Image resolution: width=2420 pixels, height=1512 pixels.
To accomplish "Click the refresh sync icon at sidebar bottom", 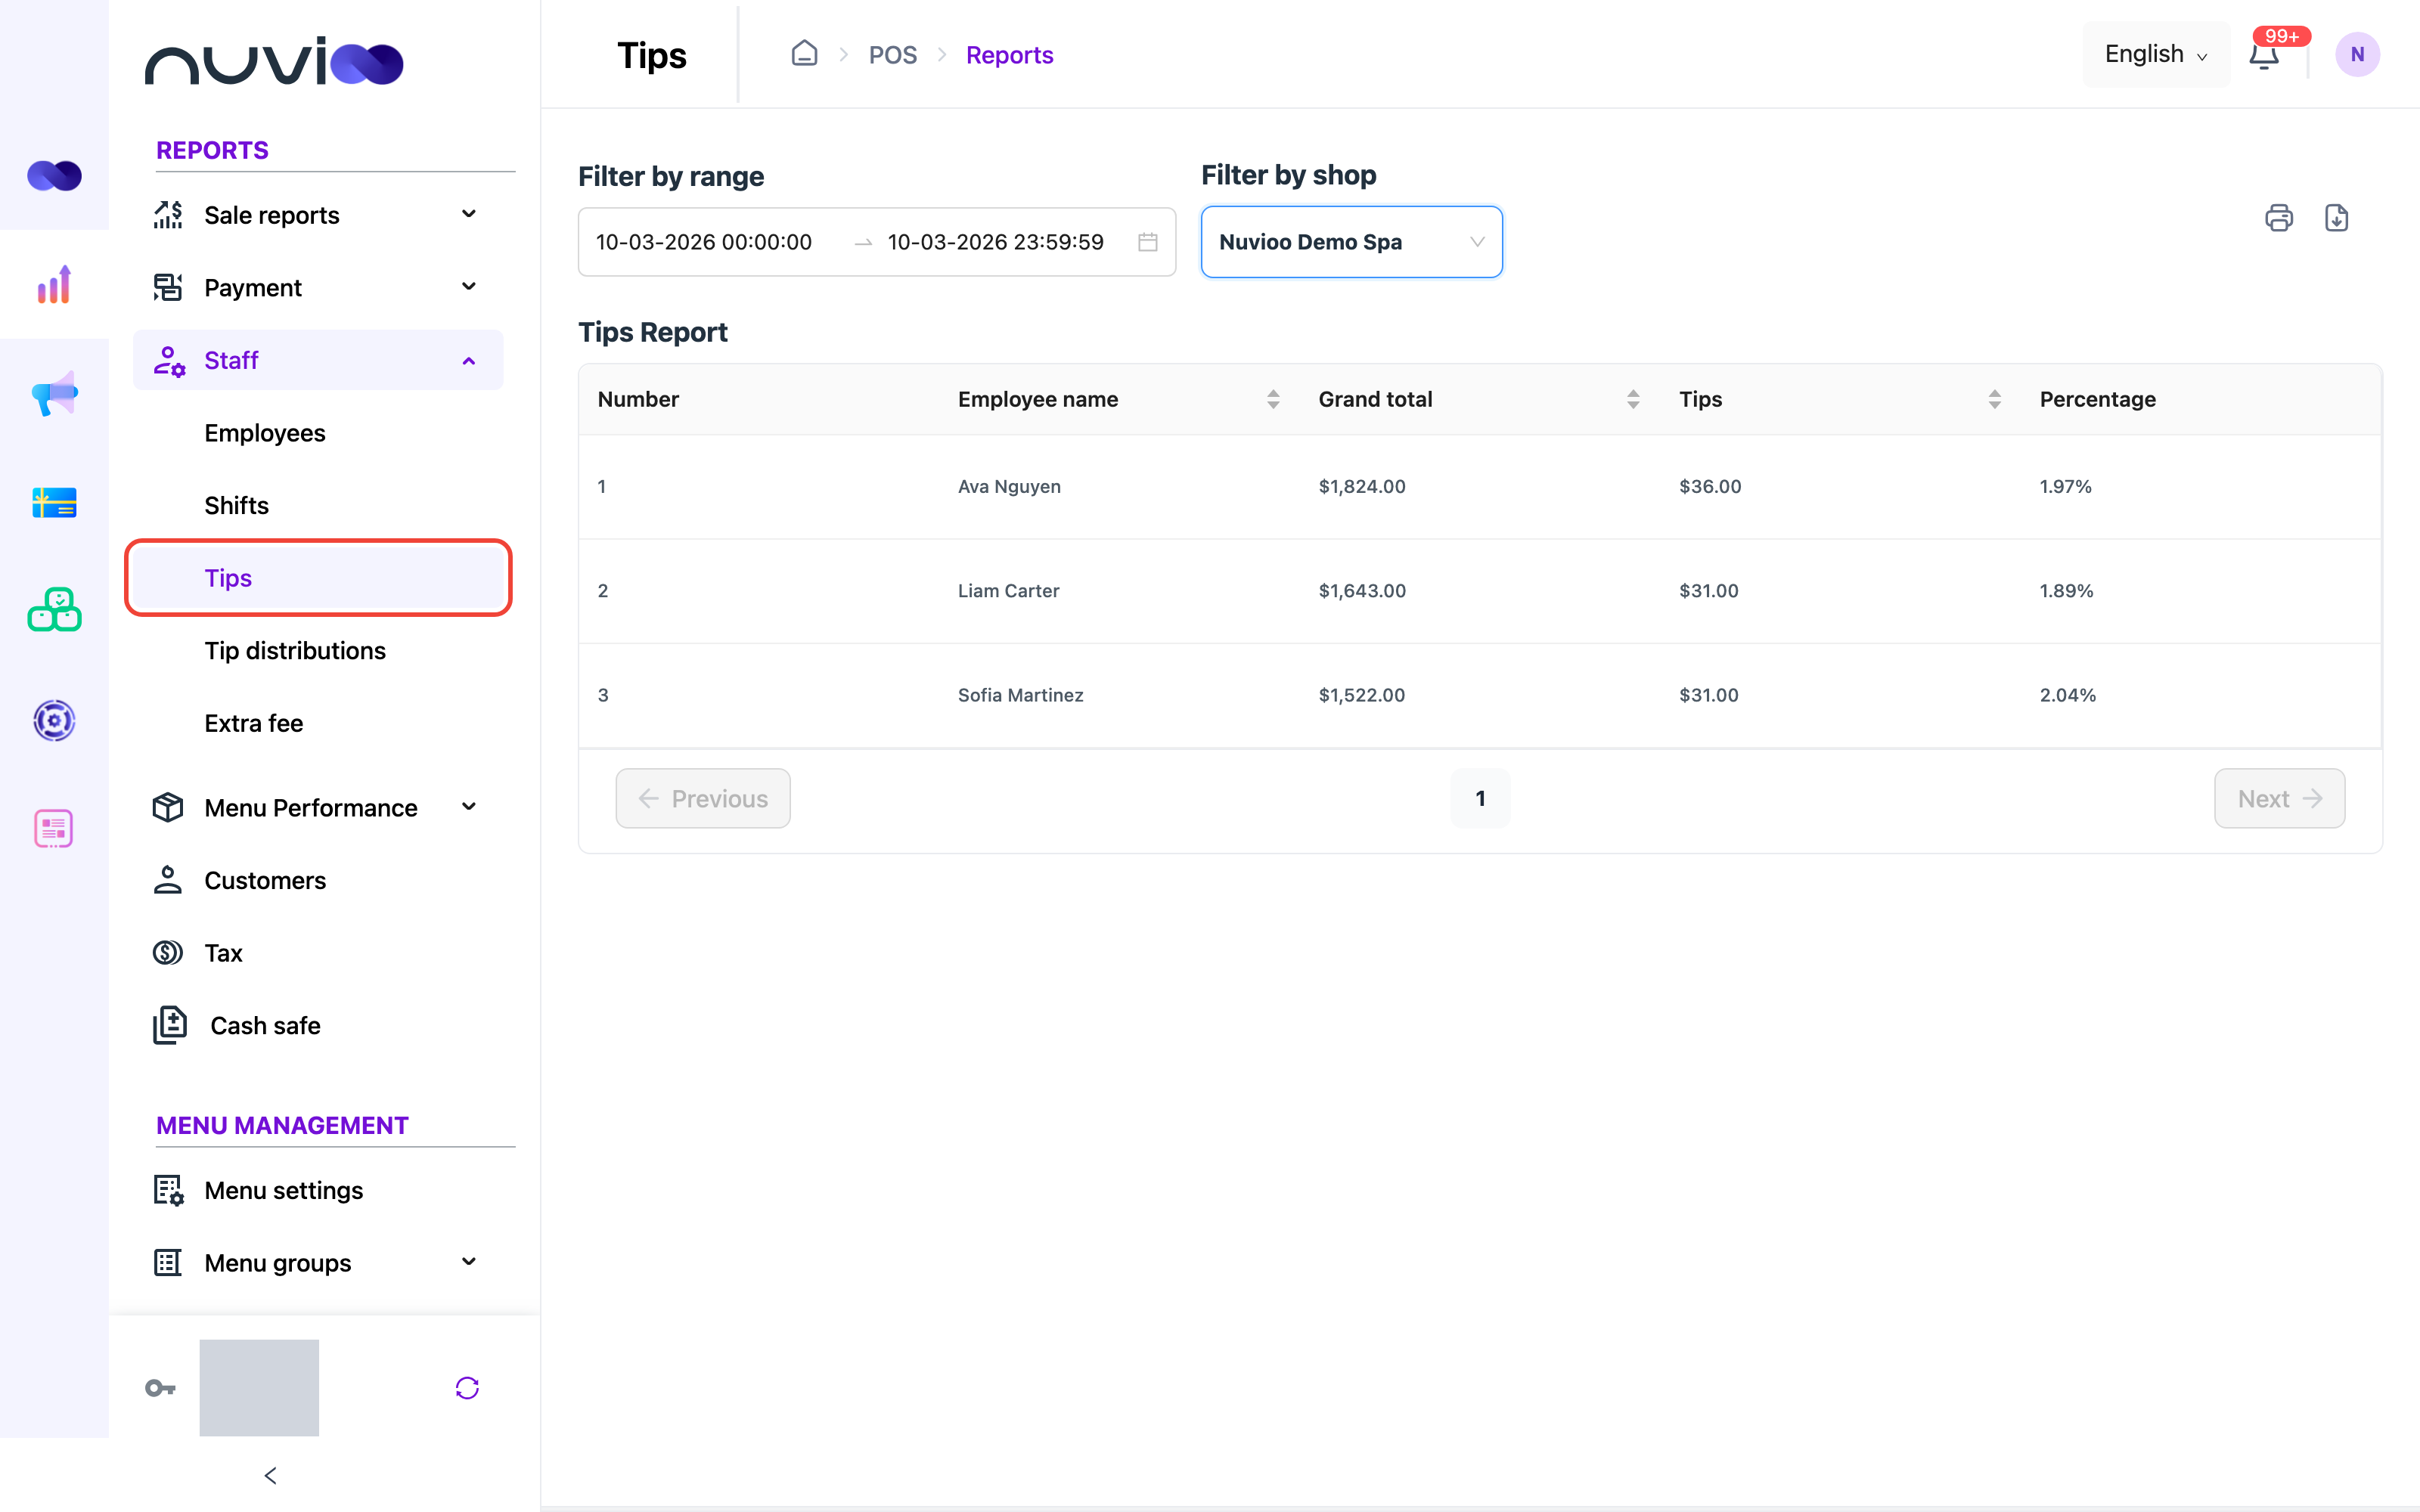I will click(467, 1388).
